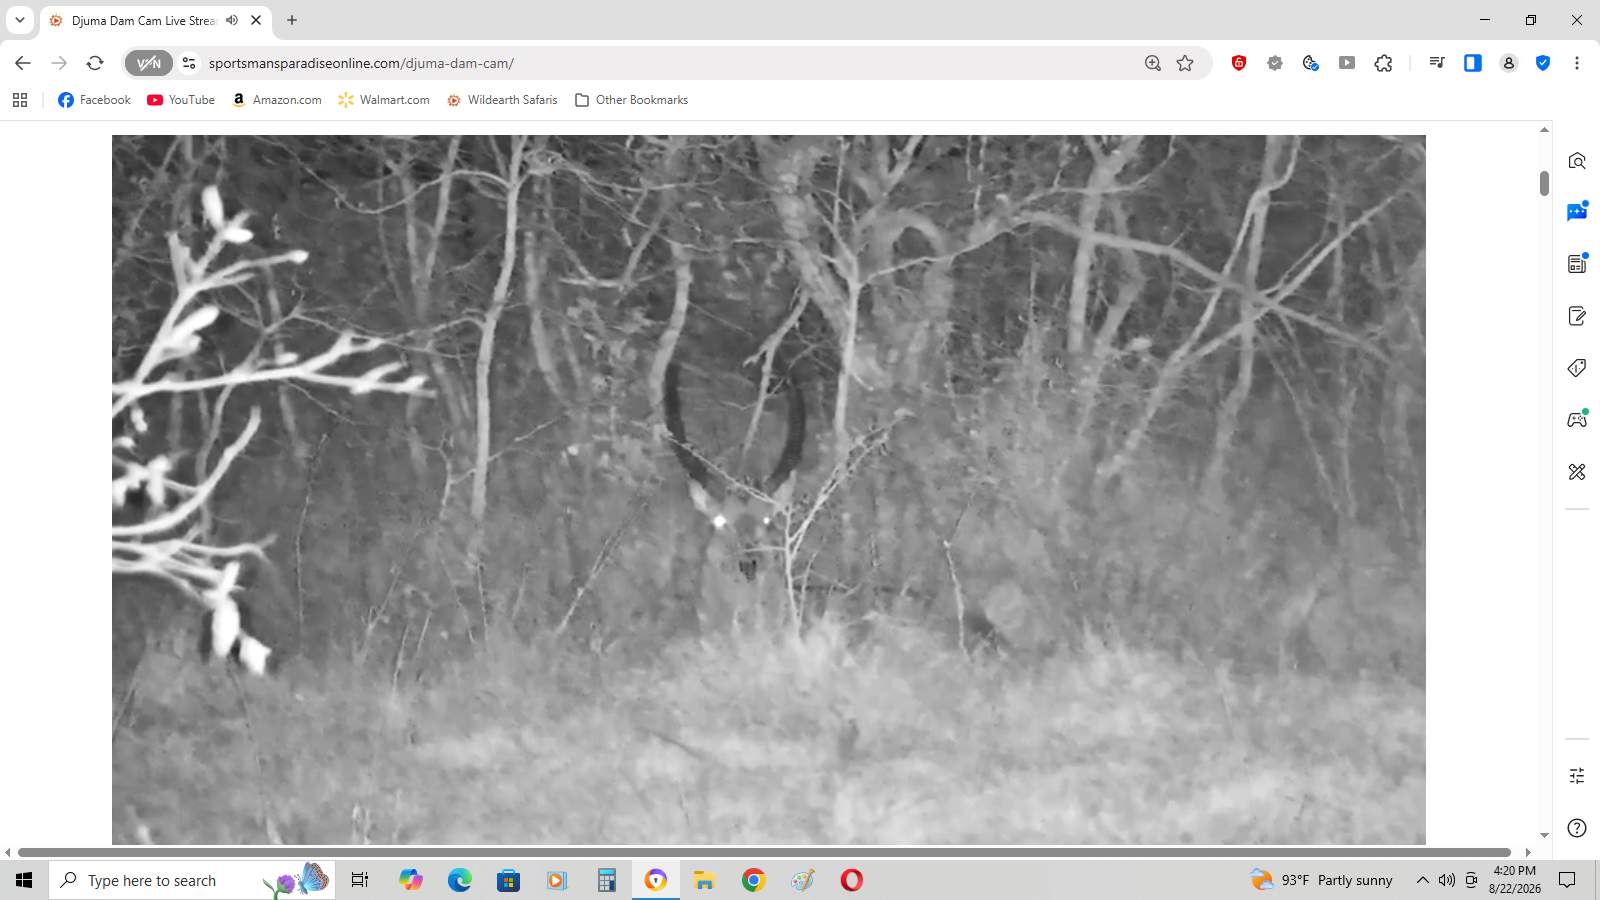Click the horizontal page scrollbar

(x=764, y=852)
